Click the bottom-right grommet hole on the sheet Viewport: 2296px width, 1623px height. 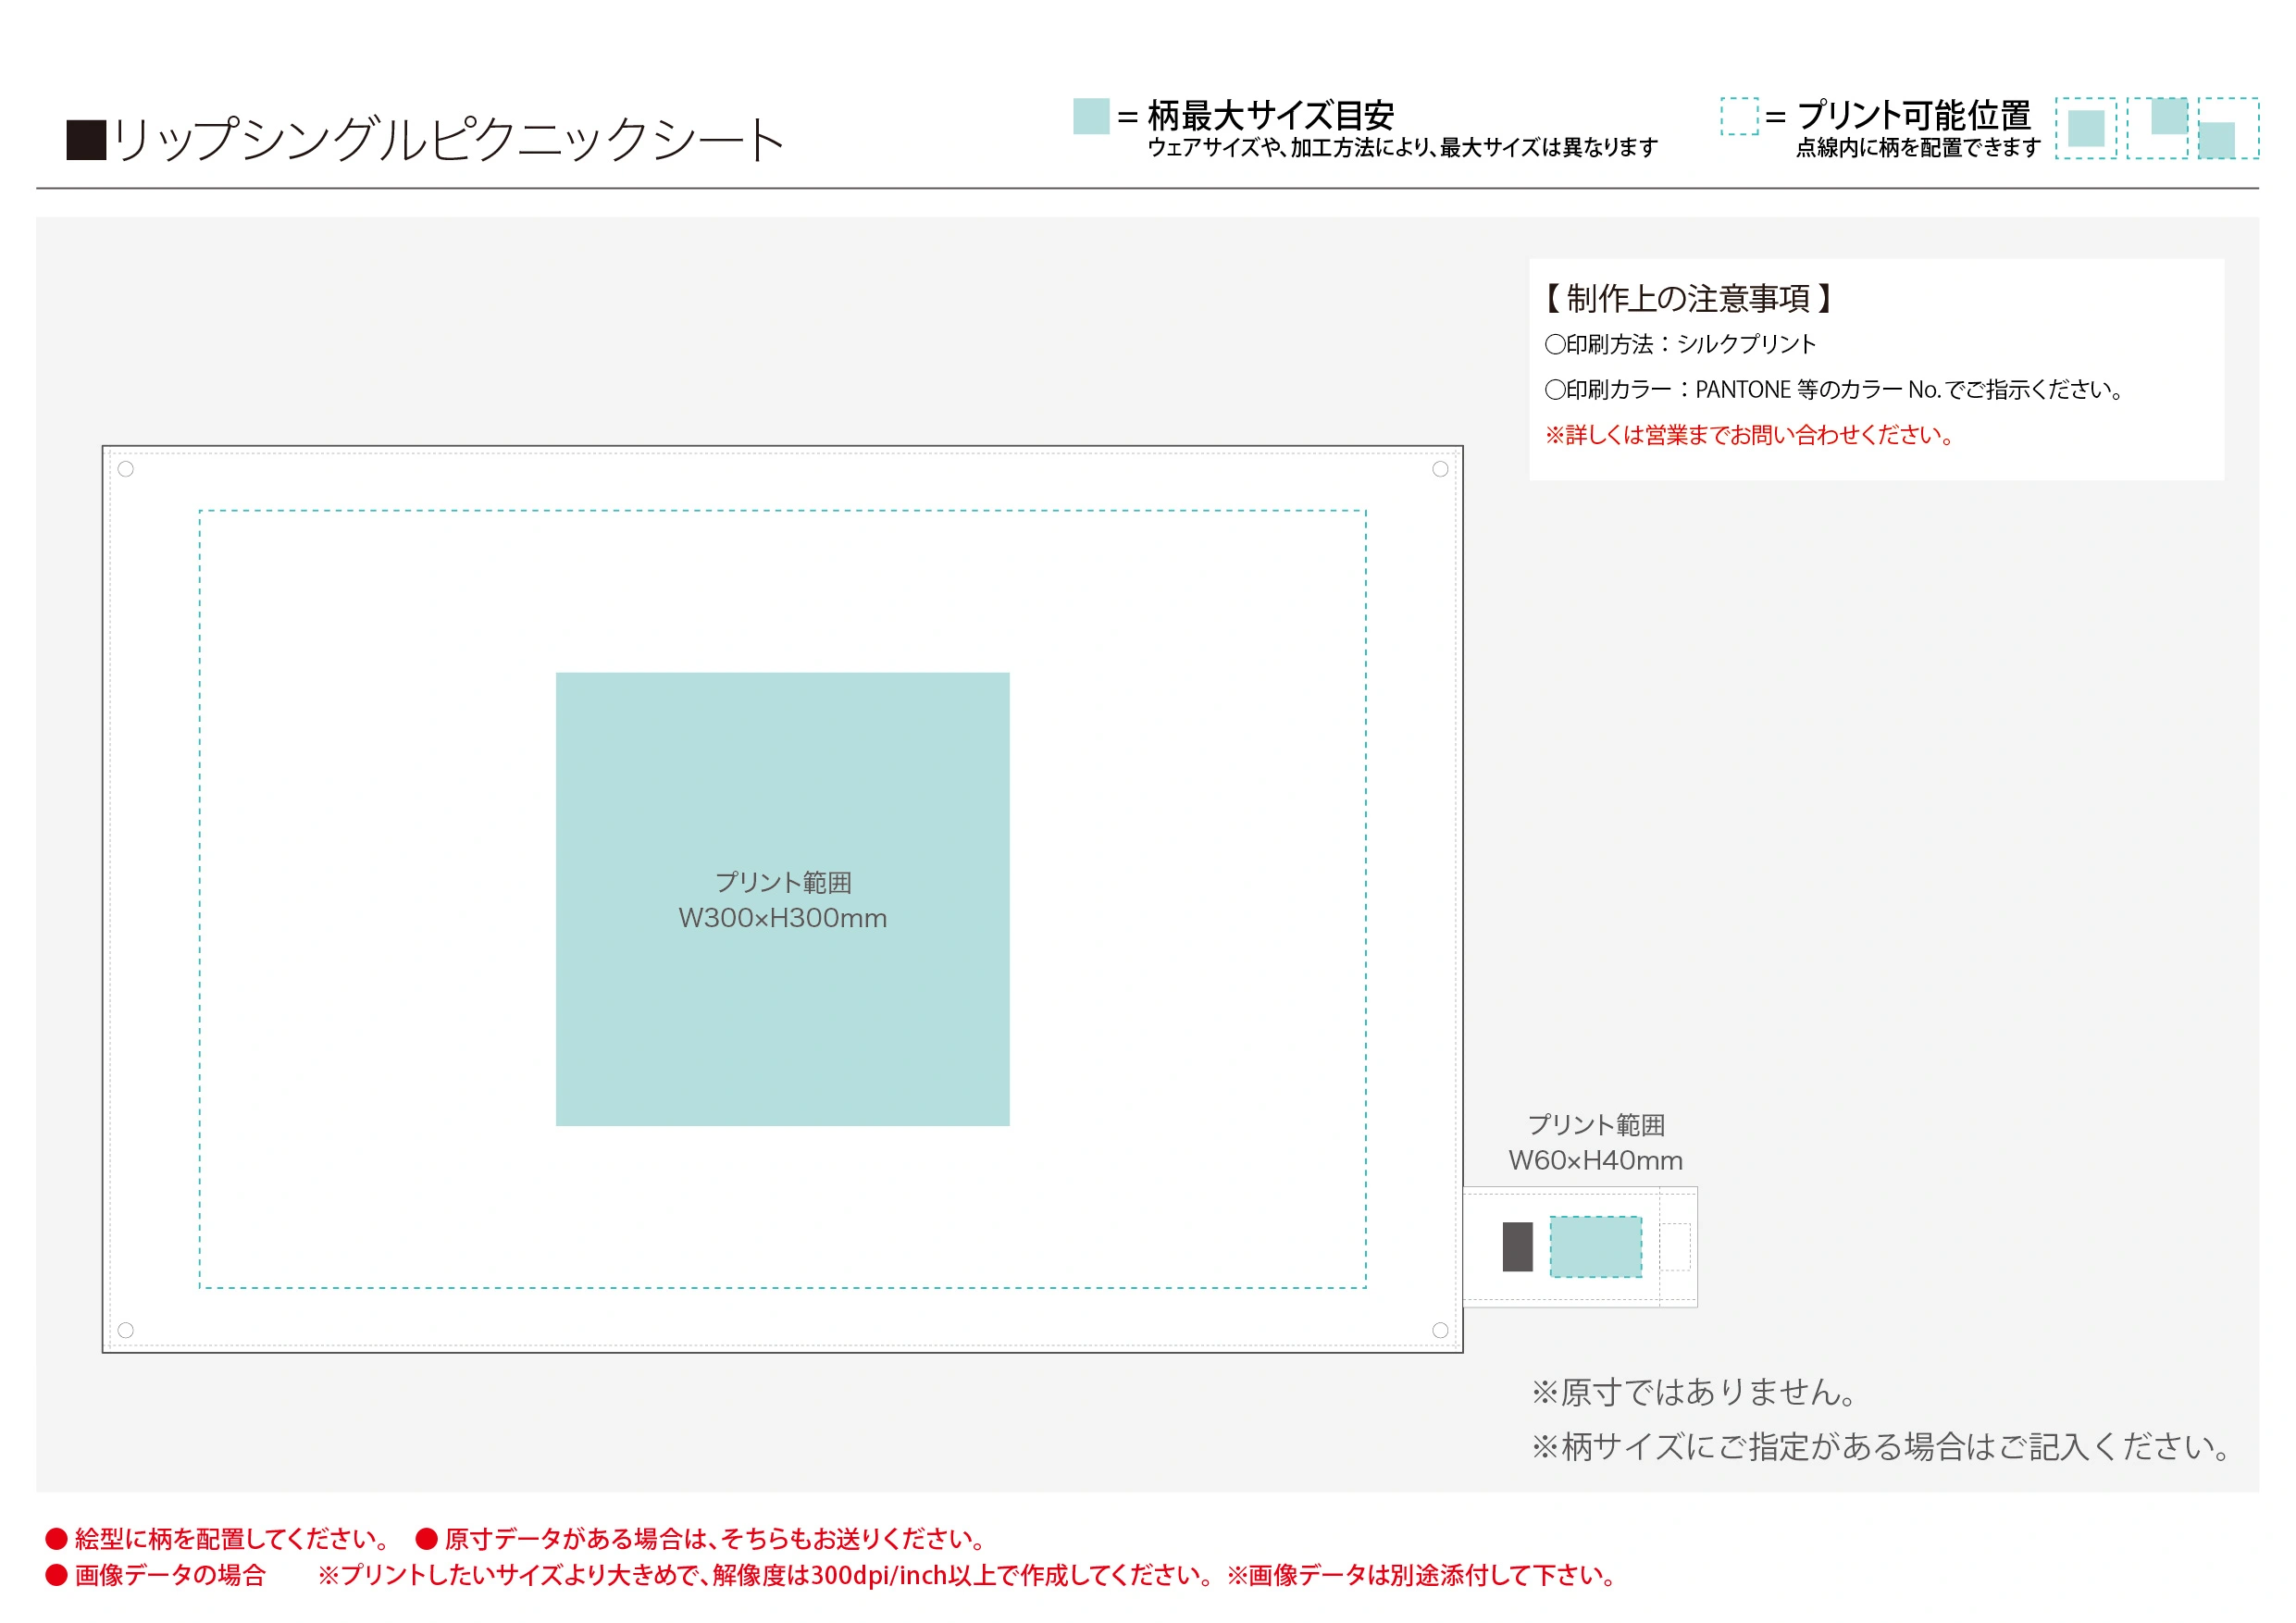point(1440,1330)
